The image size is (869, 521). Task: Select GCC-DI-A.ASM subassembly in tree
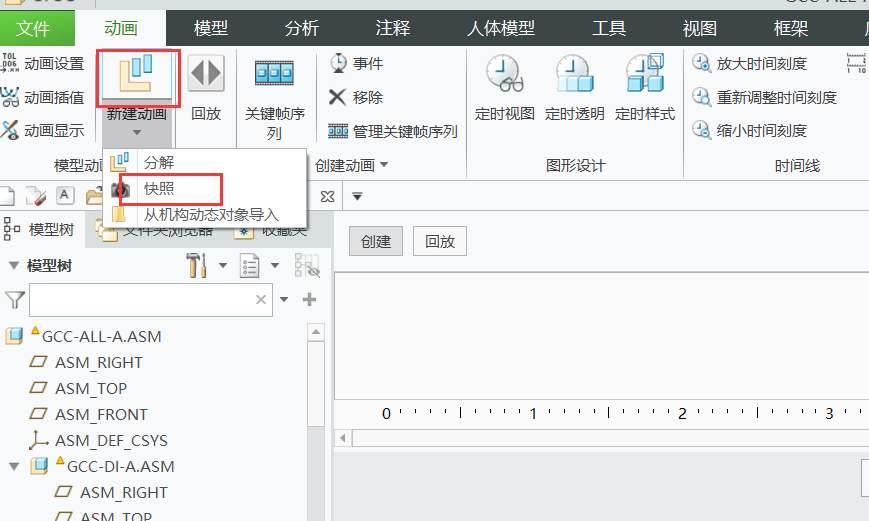pyautogui.click(x=121, y=467)
